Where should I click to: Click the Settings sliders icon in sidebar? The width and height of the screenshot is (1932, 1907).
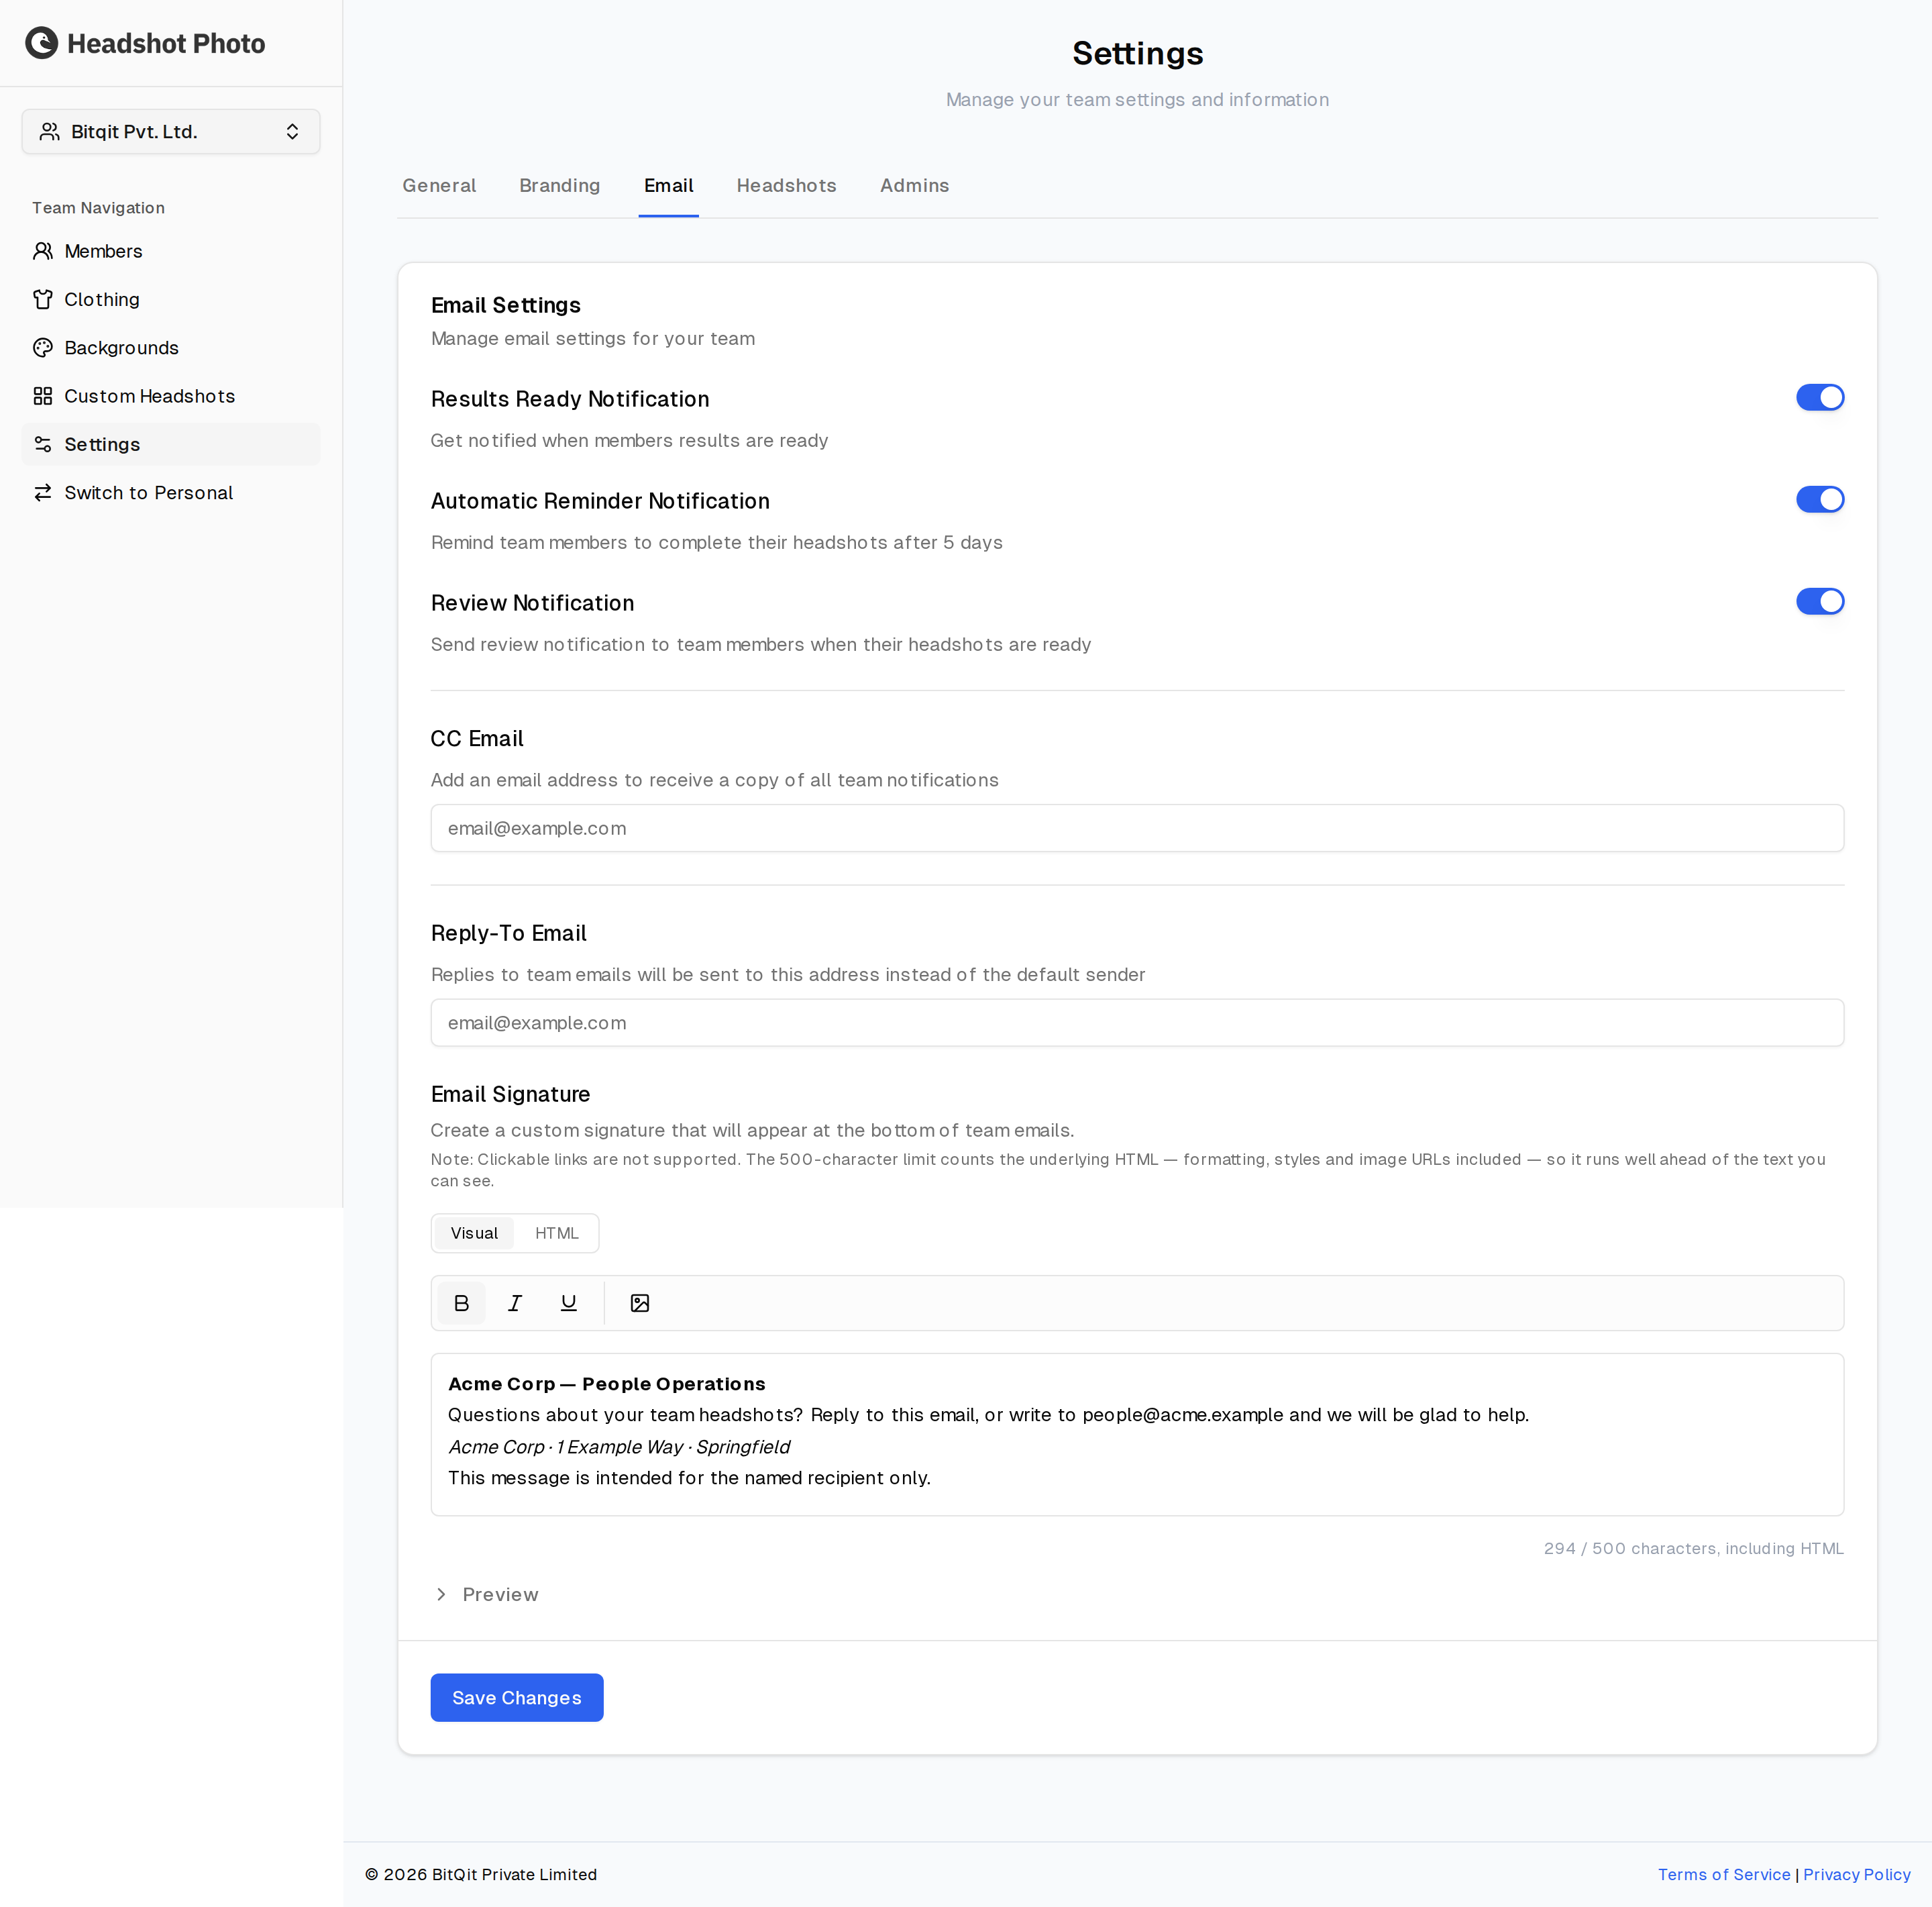(x=43, y=444)
